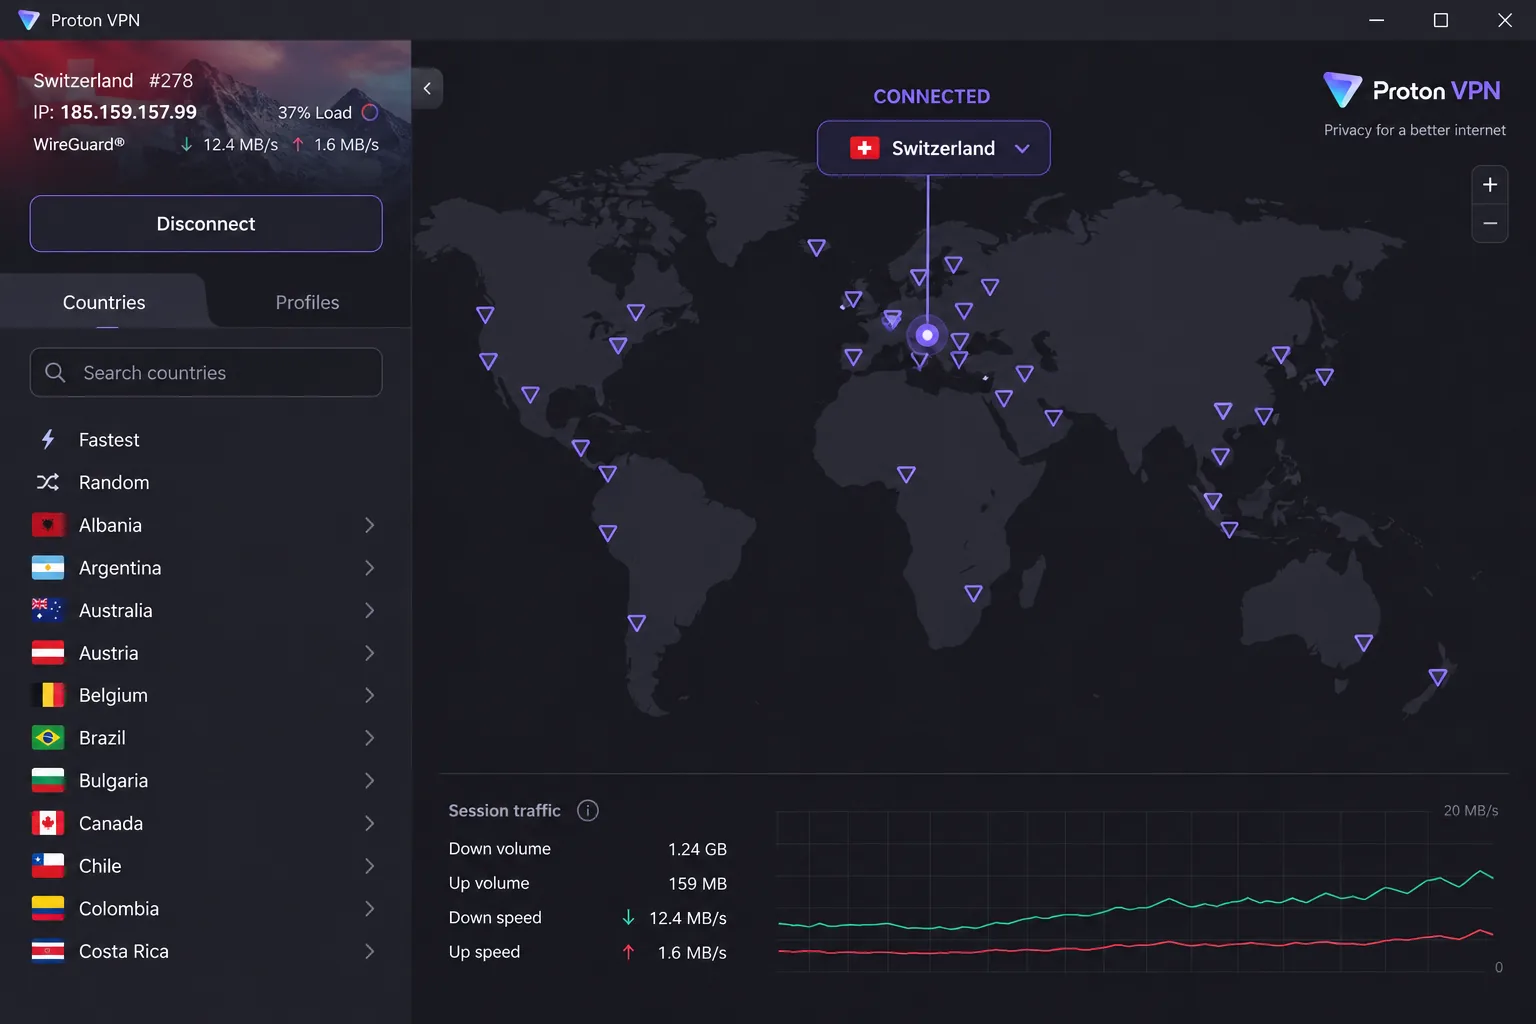This screenshot has height=1024, width=1536.
Task: Zoom out on the map
Action: pos(1490,223)
